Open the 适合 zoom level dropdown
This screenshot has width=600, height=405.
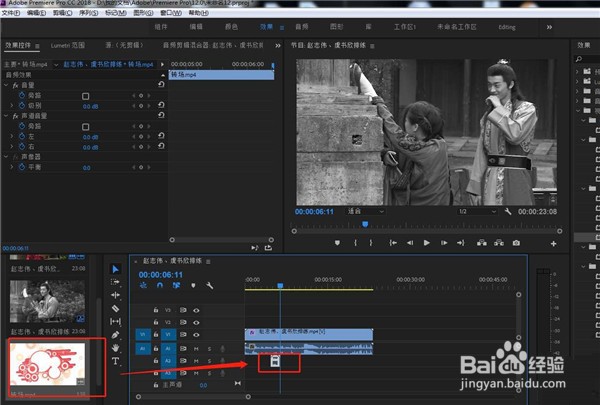(x=365, y=211)
